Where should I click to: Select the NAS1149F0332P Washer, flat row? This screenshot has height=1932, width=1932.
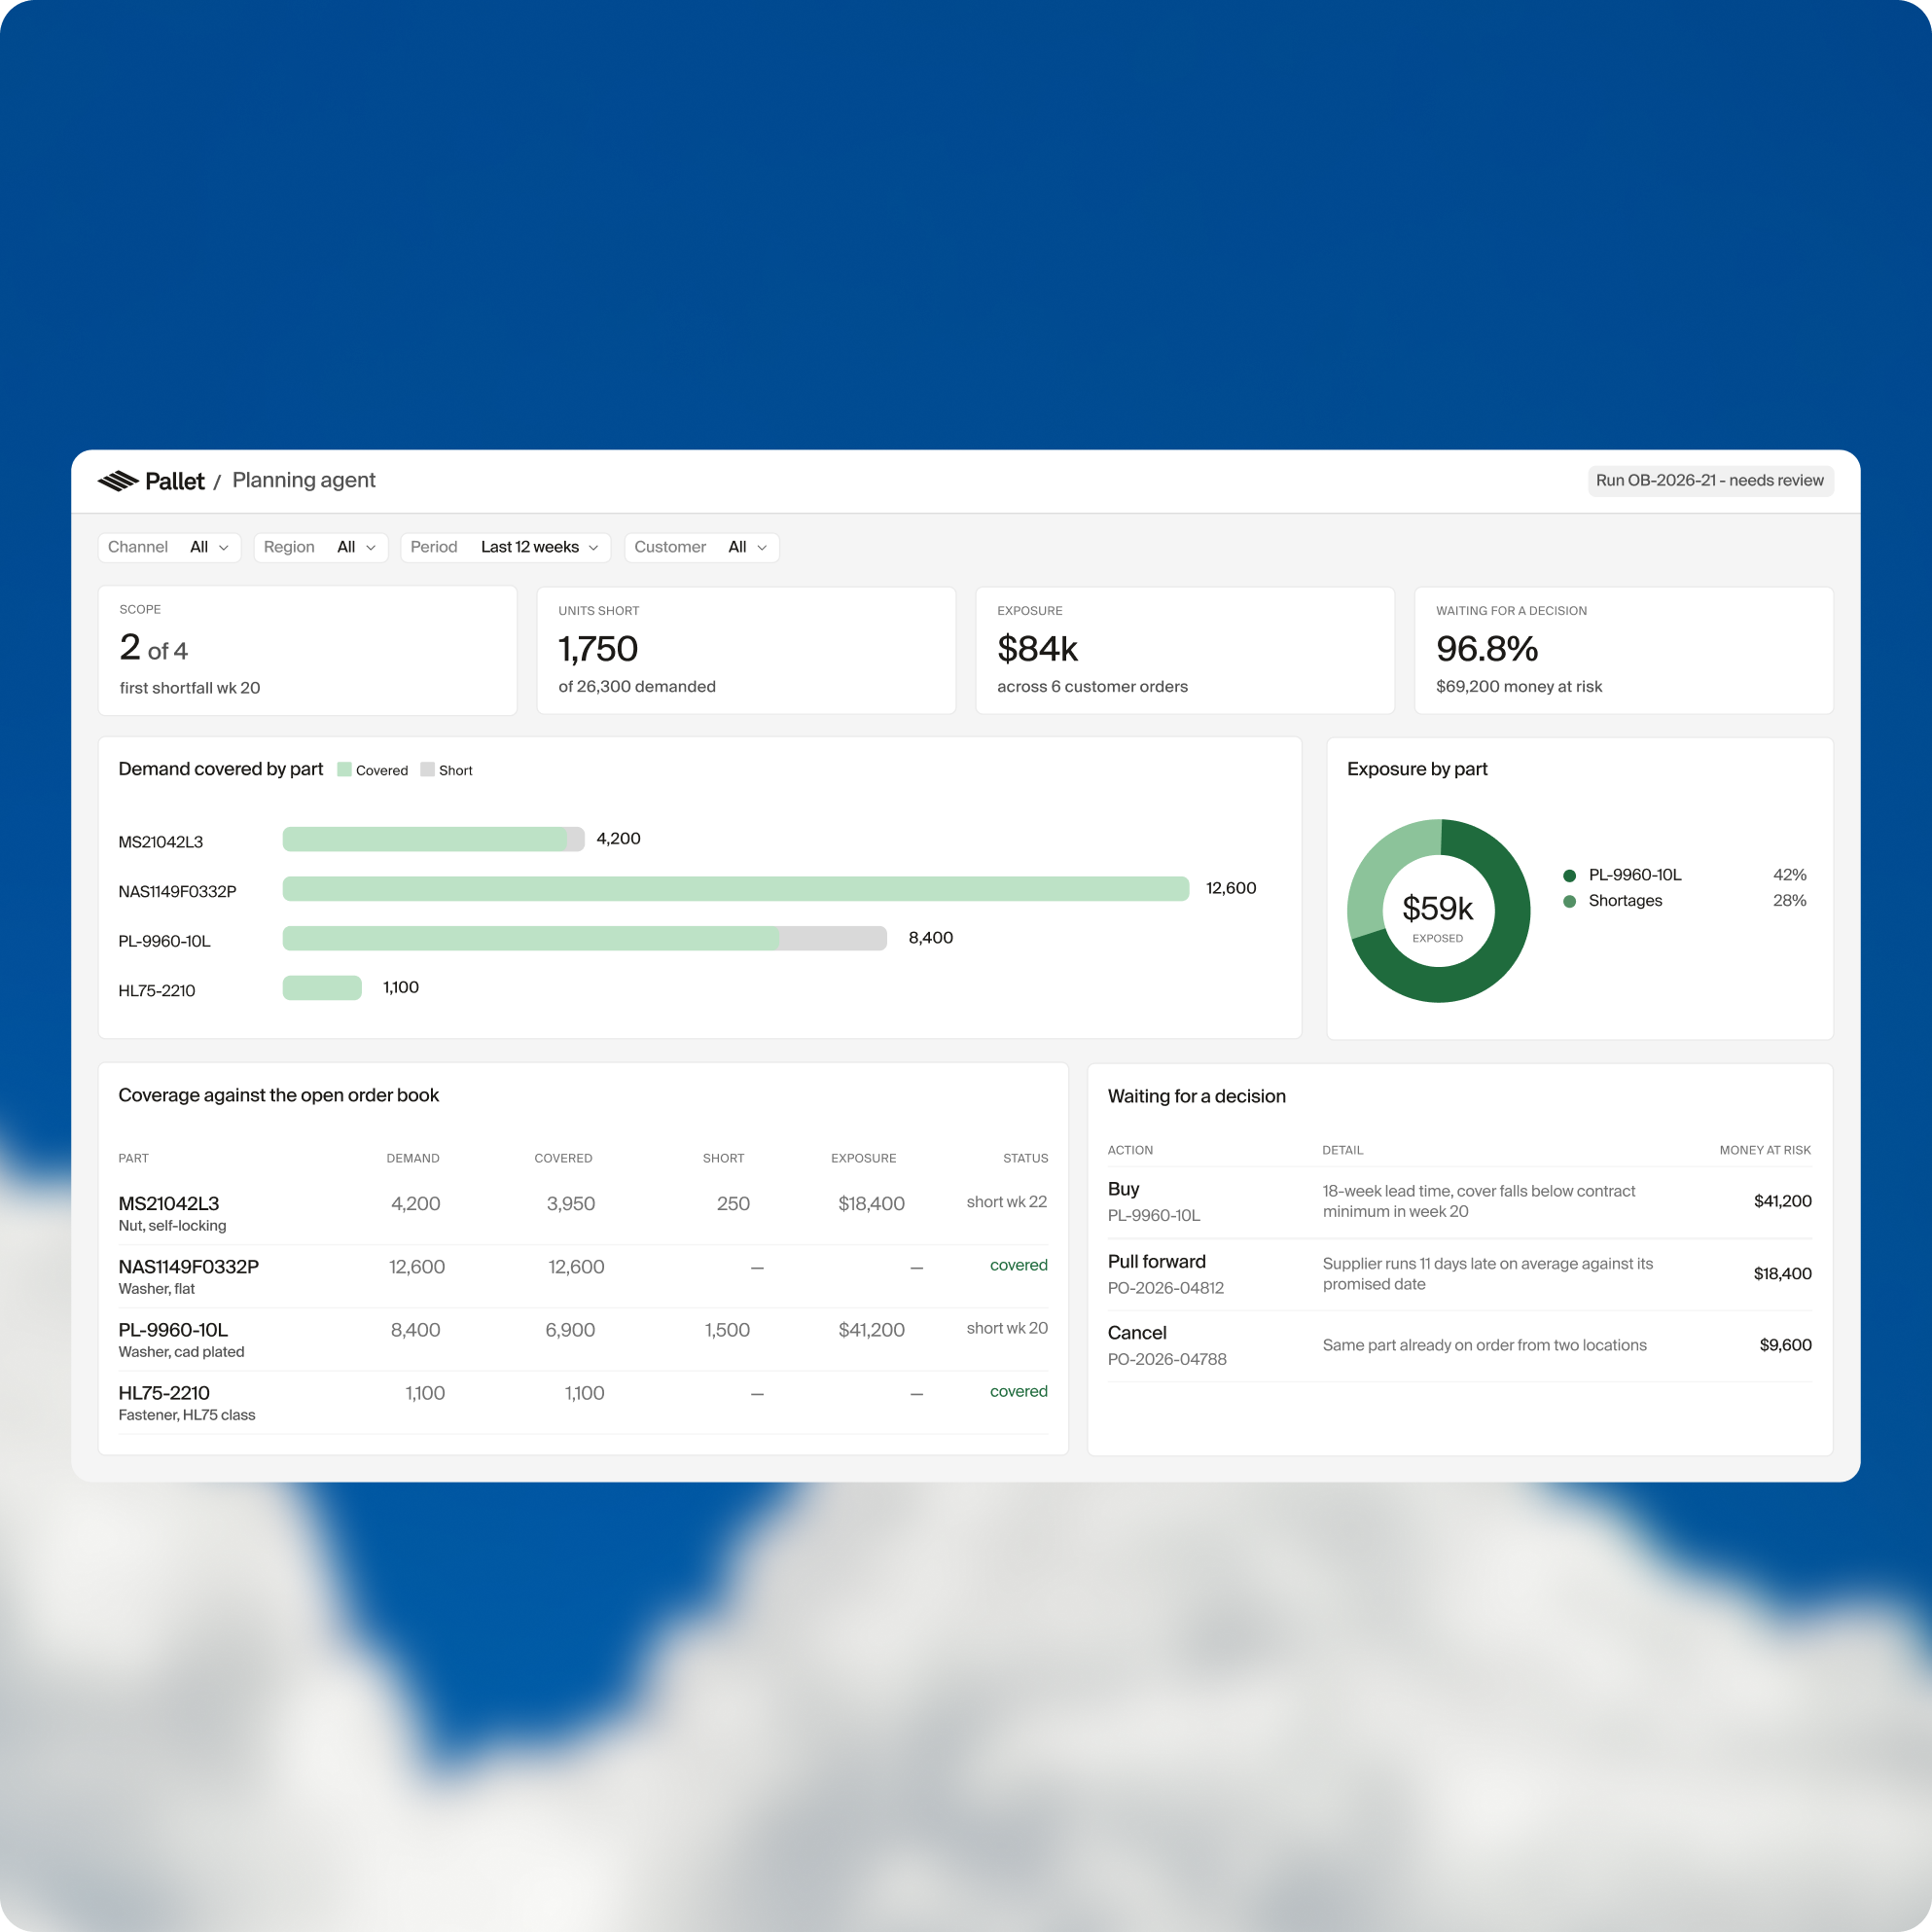point(583,1277)
